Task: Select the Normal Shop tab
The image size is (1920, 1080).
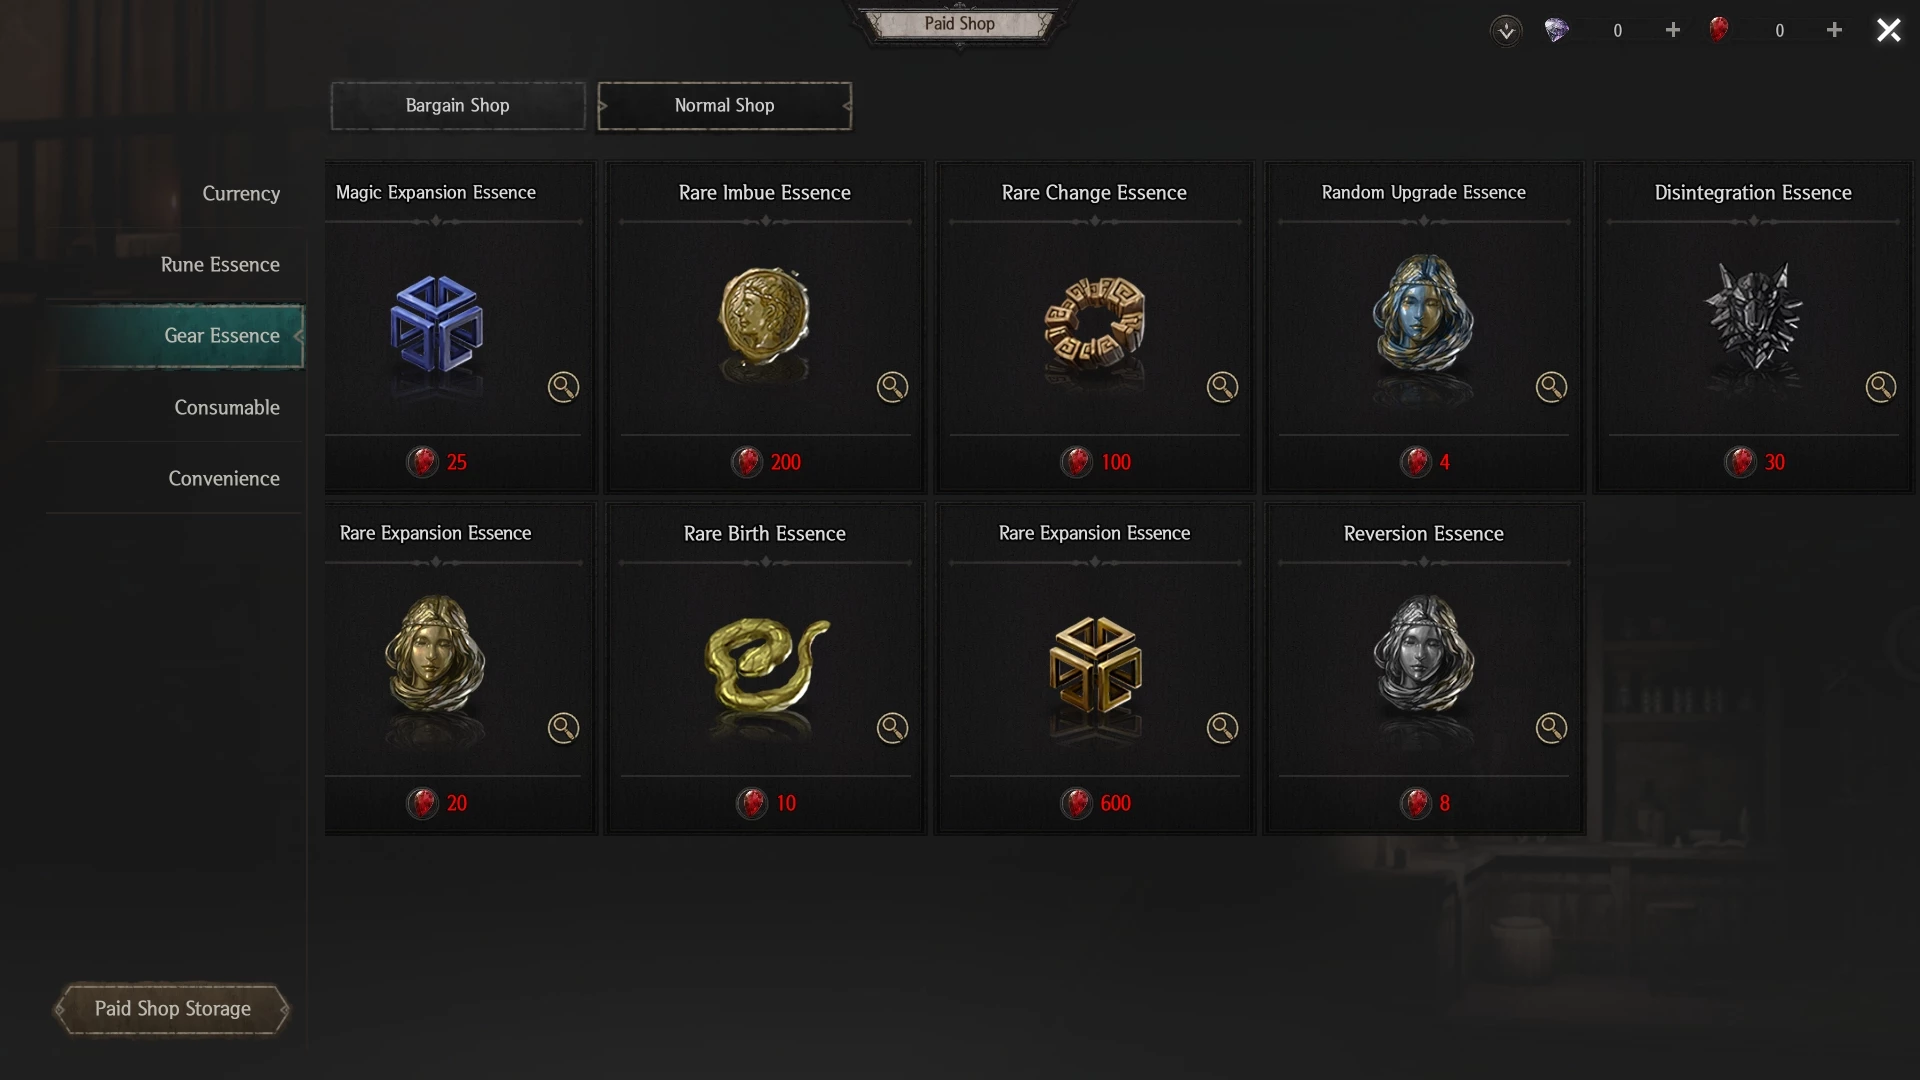Action: [x=725, y=105]
